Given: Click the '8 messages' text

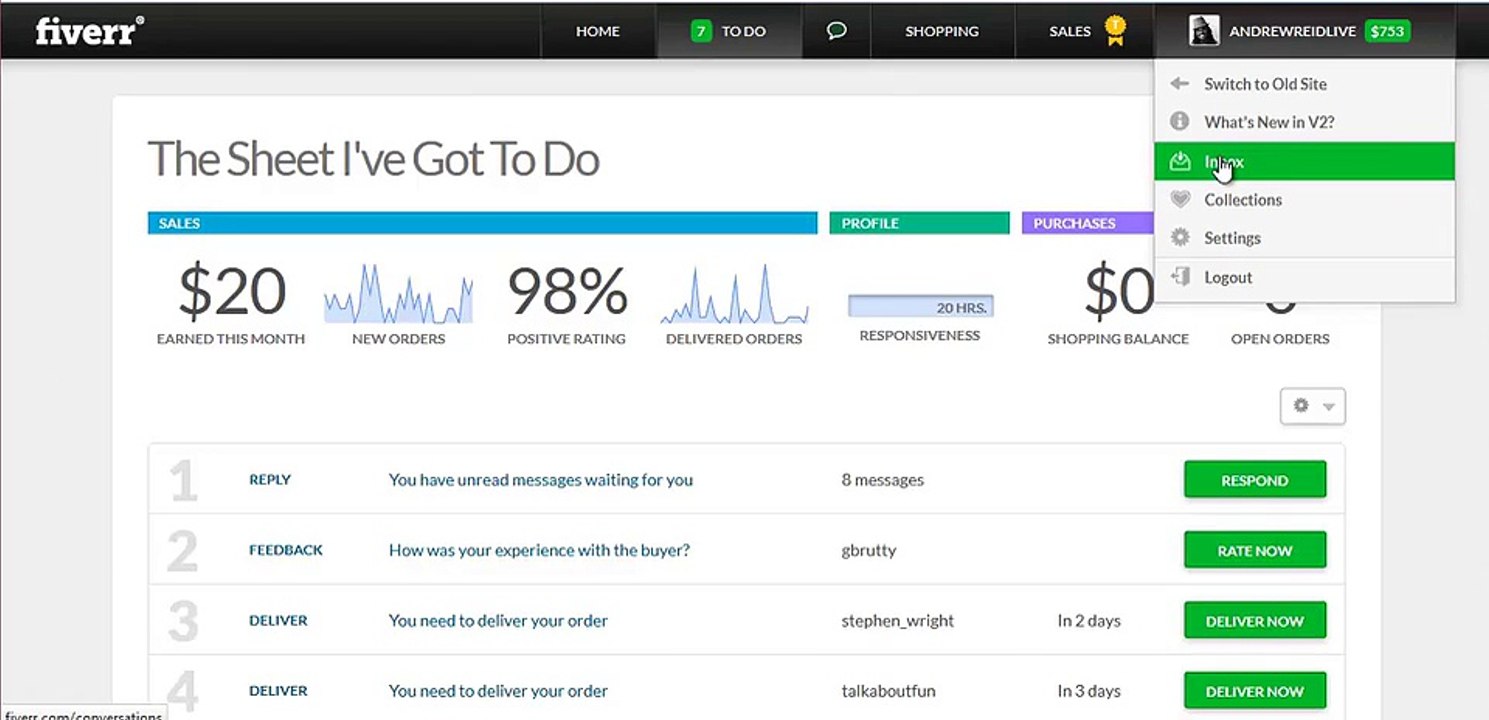Looking at the screenshot, I should click(x=883, y=480).
